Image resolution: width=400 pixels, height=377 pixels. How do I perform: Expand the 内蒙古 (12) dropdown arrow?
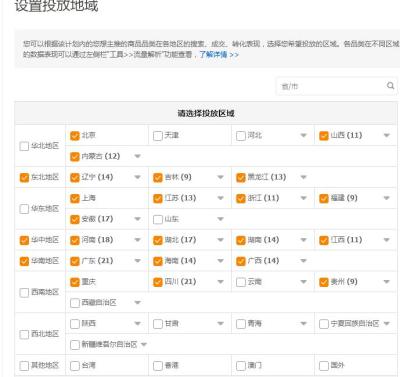137,156
